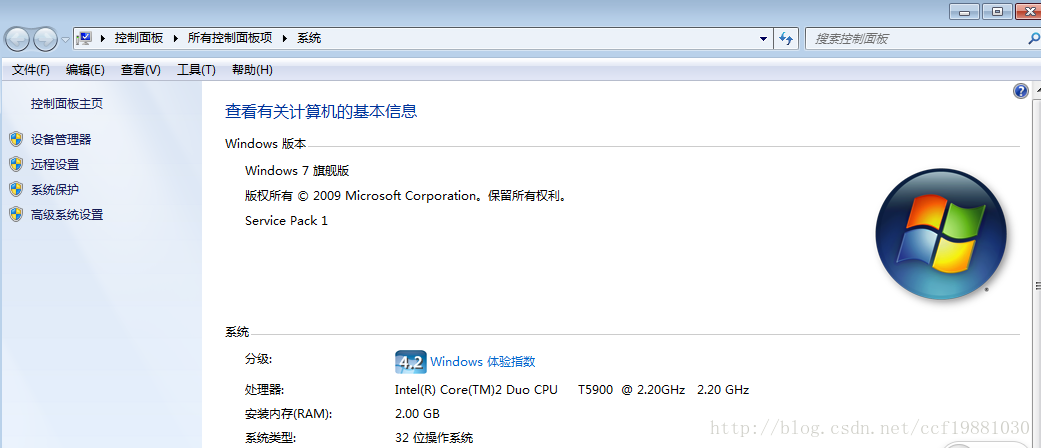Open 系统保护 link
This screenshot has width=1041, height=448.
click(55, 190)
